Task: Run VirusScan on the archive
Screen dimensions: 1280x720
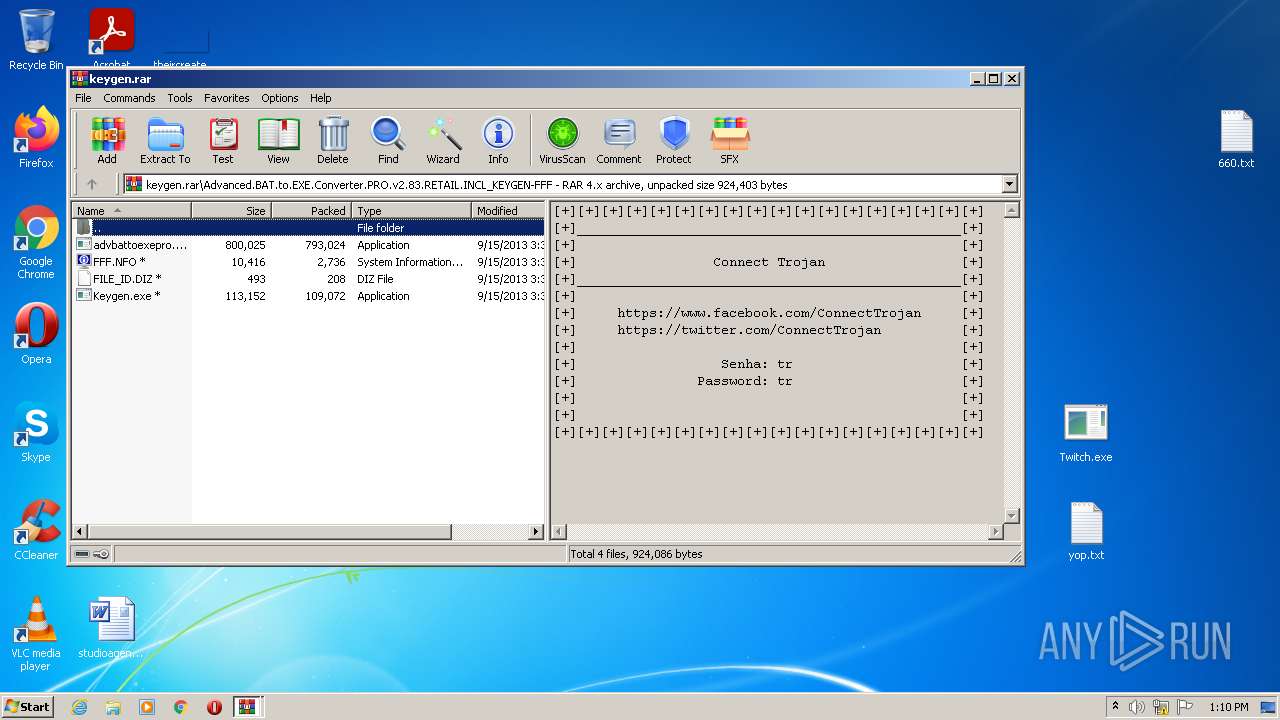Action: 562,140
